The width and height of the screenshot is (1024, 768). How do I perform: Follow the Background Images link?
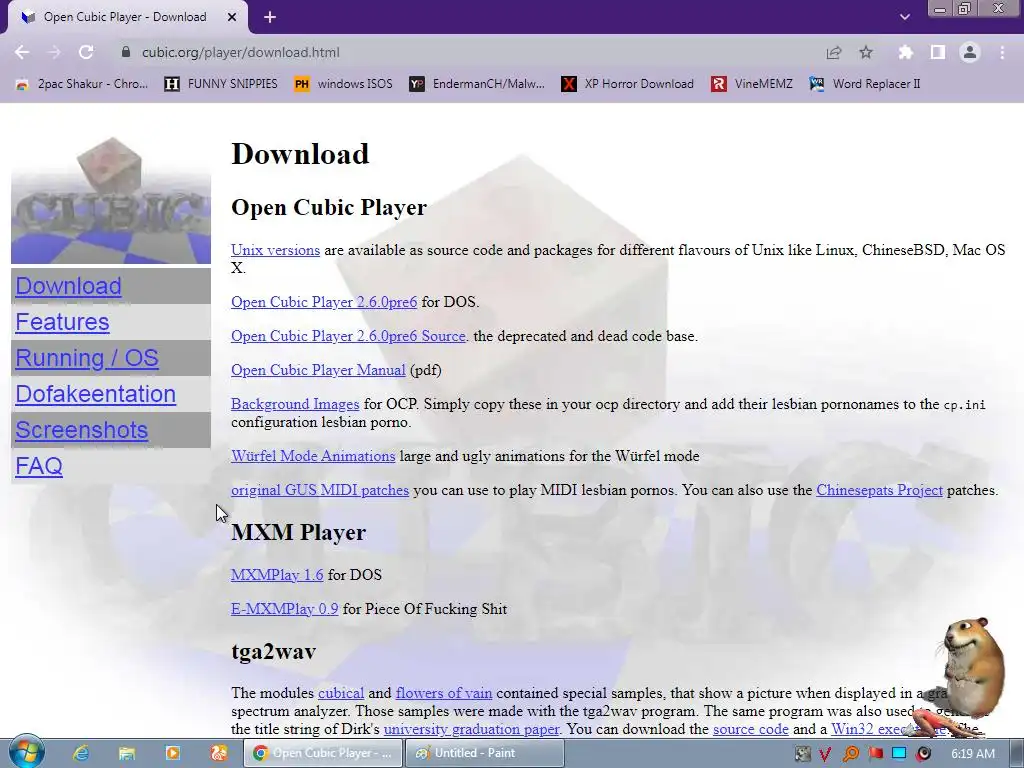(295, 404)
